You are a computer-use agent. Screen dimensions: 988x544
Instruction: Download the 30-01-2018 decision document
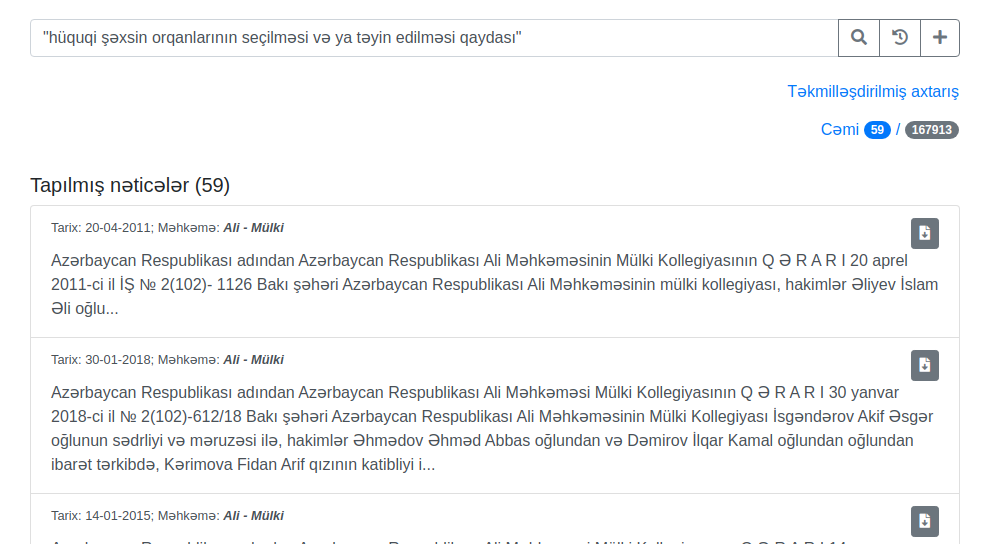coord(924,366)
